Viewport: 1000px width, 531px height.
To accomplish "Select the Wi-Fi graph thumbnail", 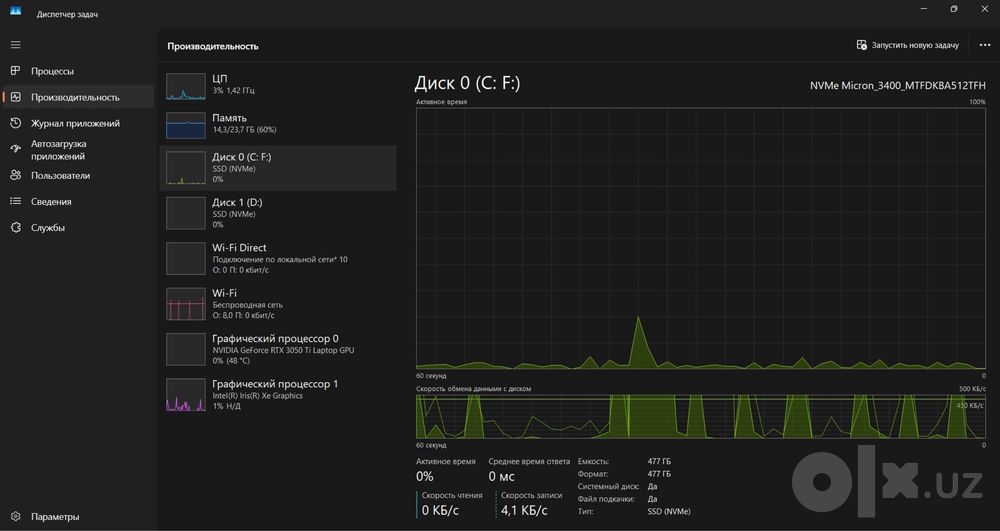I will (186, 304).
